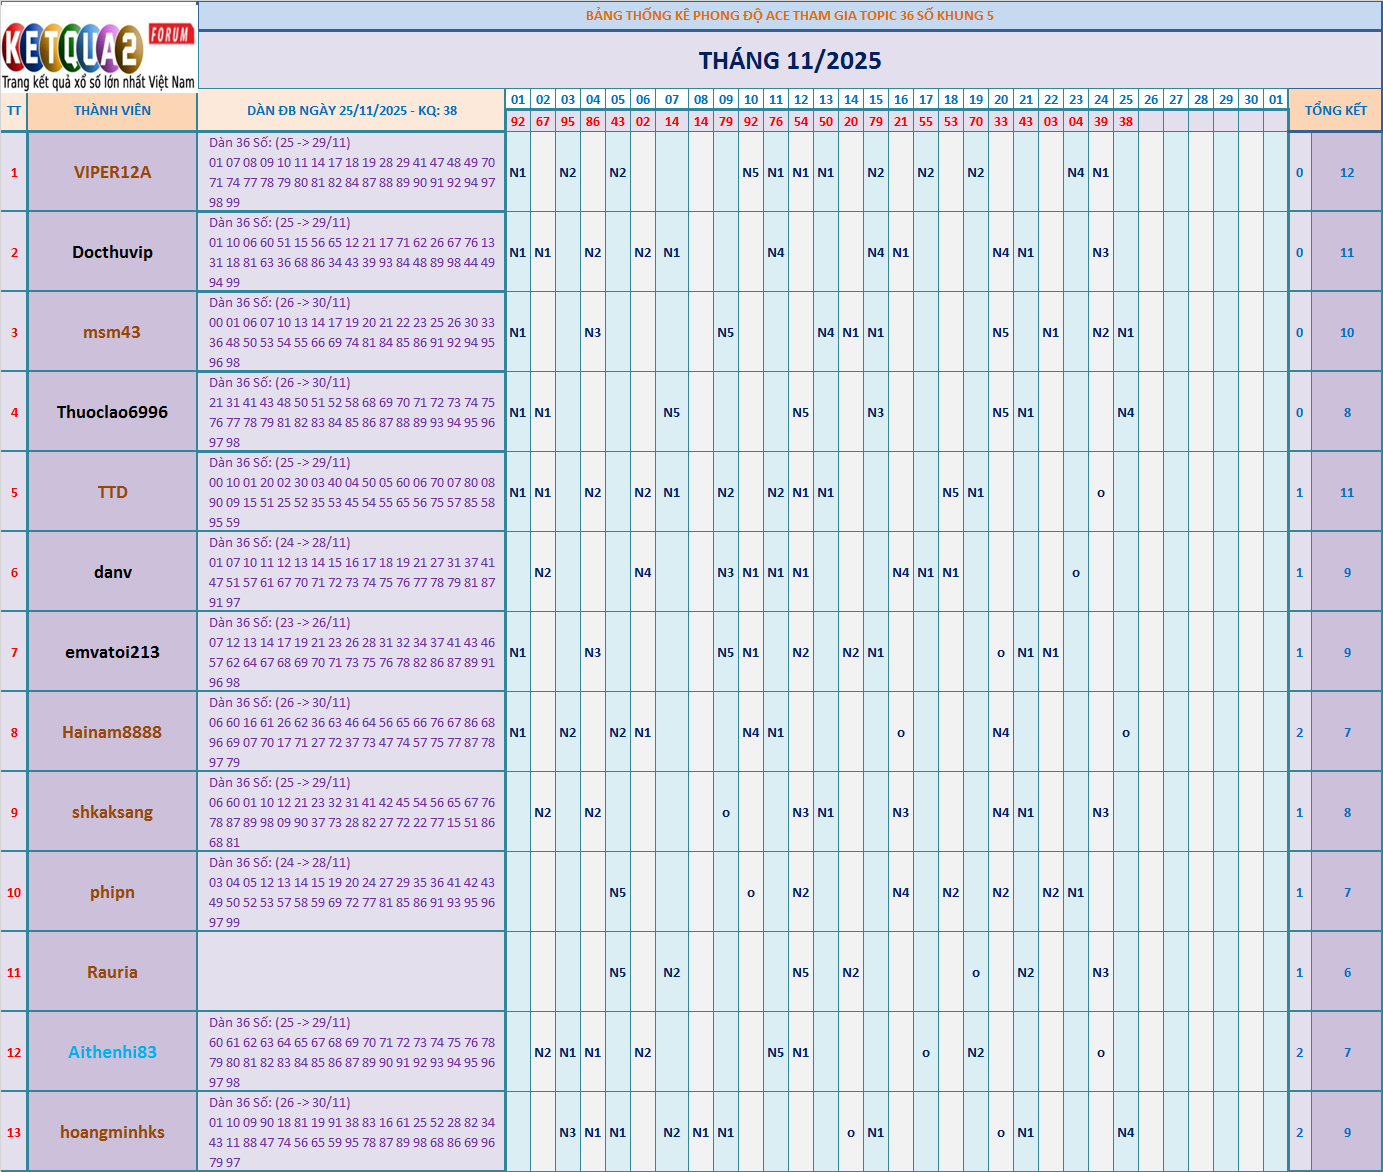Click the hoangminhks member name
Image resolution: width=1383 pixels, height=1172 pixels.
[x=112, y=1132]
